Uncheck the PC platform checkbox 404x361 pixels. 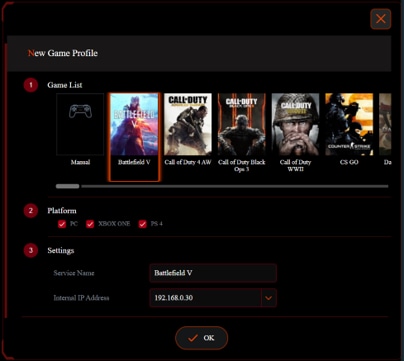(62, 224)
